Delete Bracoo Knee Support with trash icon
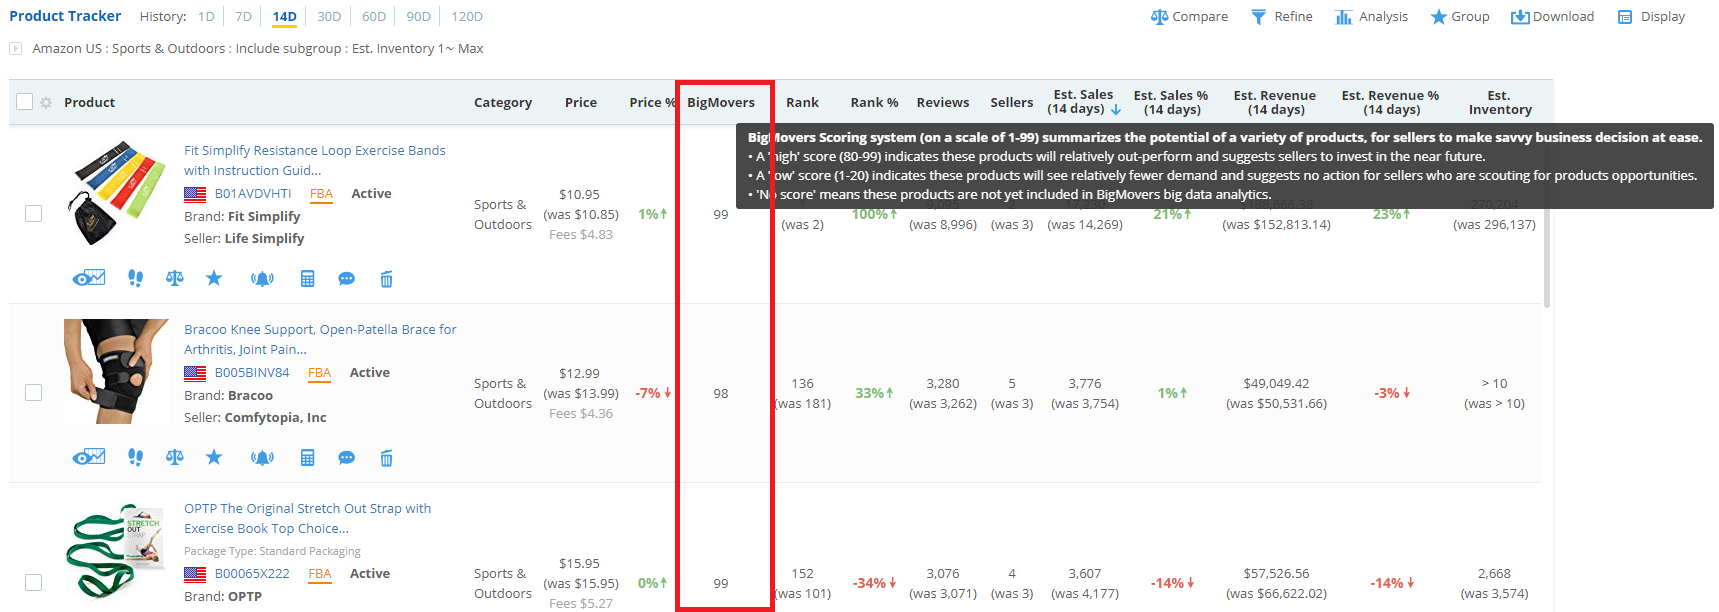The width and height of the screenshot is (1719, 612). [386, 458]
